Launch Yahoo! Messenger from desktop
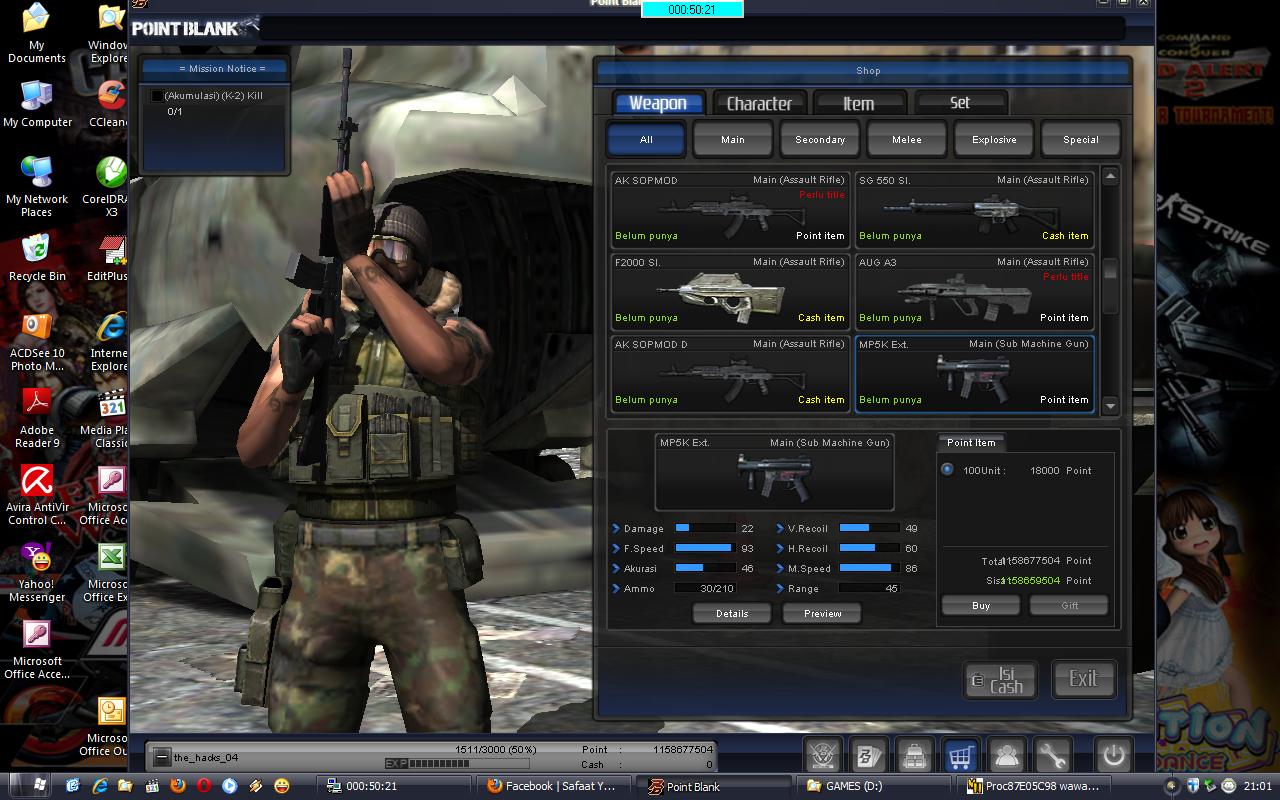The image size is (1280, 800). pyautogui.click(x=37, y=572)
